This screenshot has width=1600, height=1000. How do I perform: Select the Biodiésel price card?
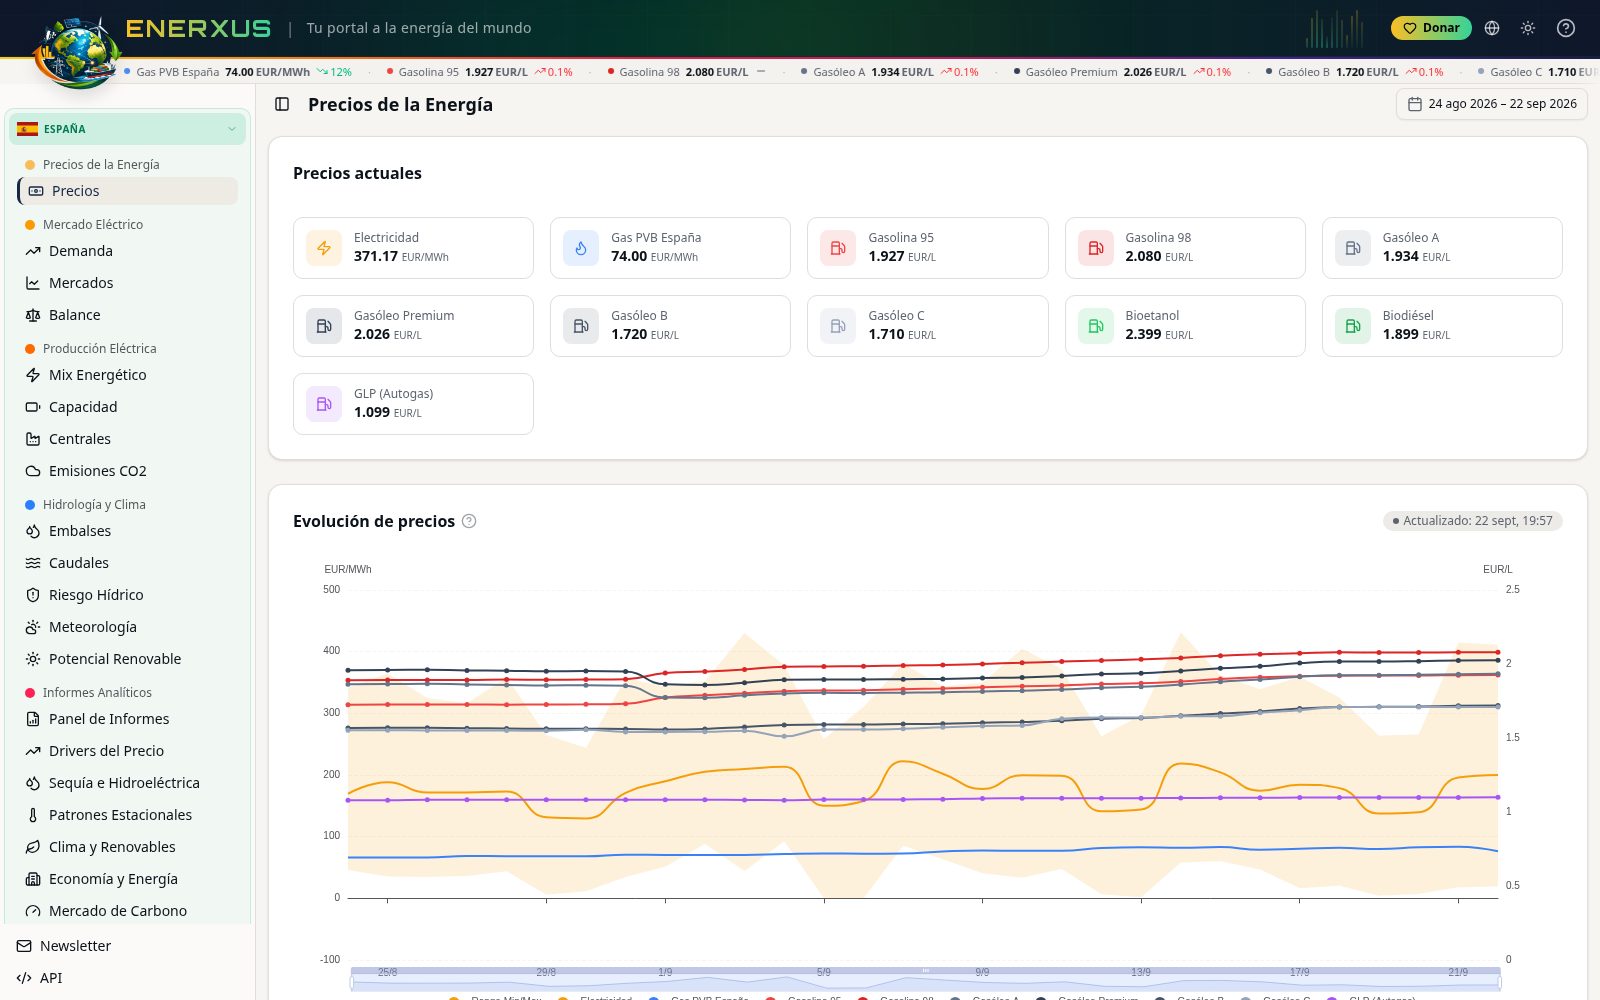tap(1442, 326)
